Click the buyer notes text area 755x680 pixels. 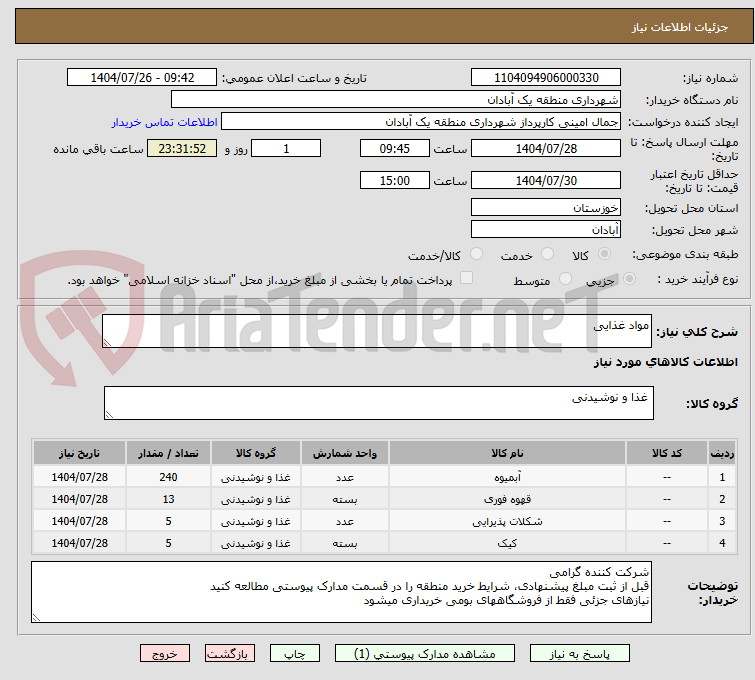coord(341,592)
